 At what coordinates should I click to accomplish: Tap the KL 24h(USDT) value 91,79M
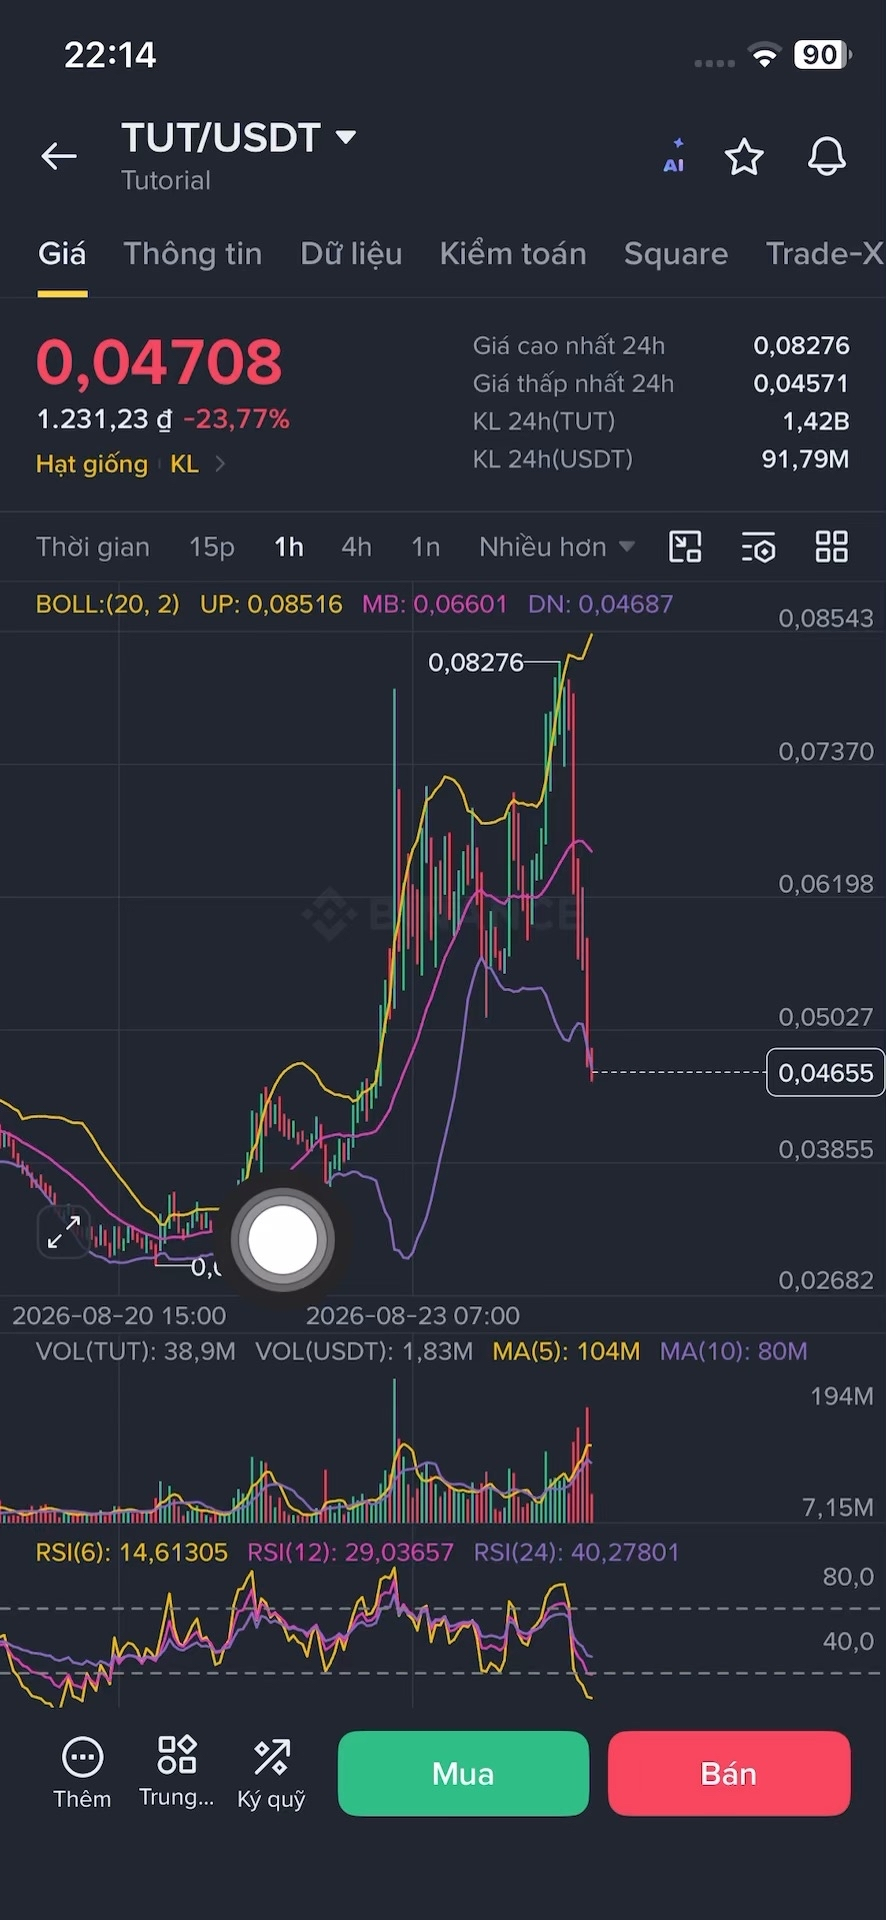[x=805, y=459]
